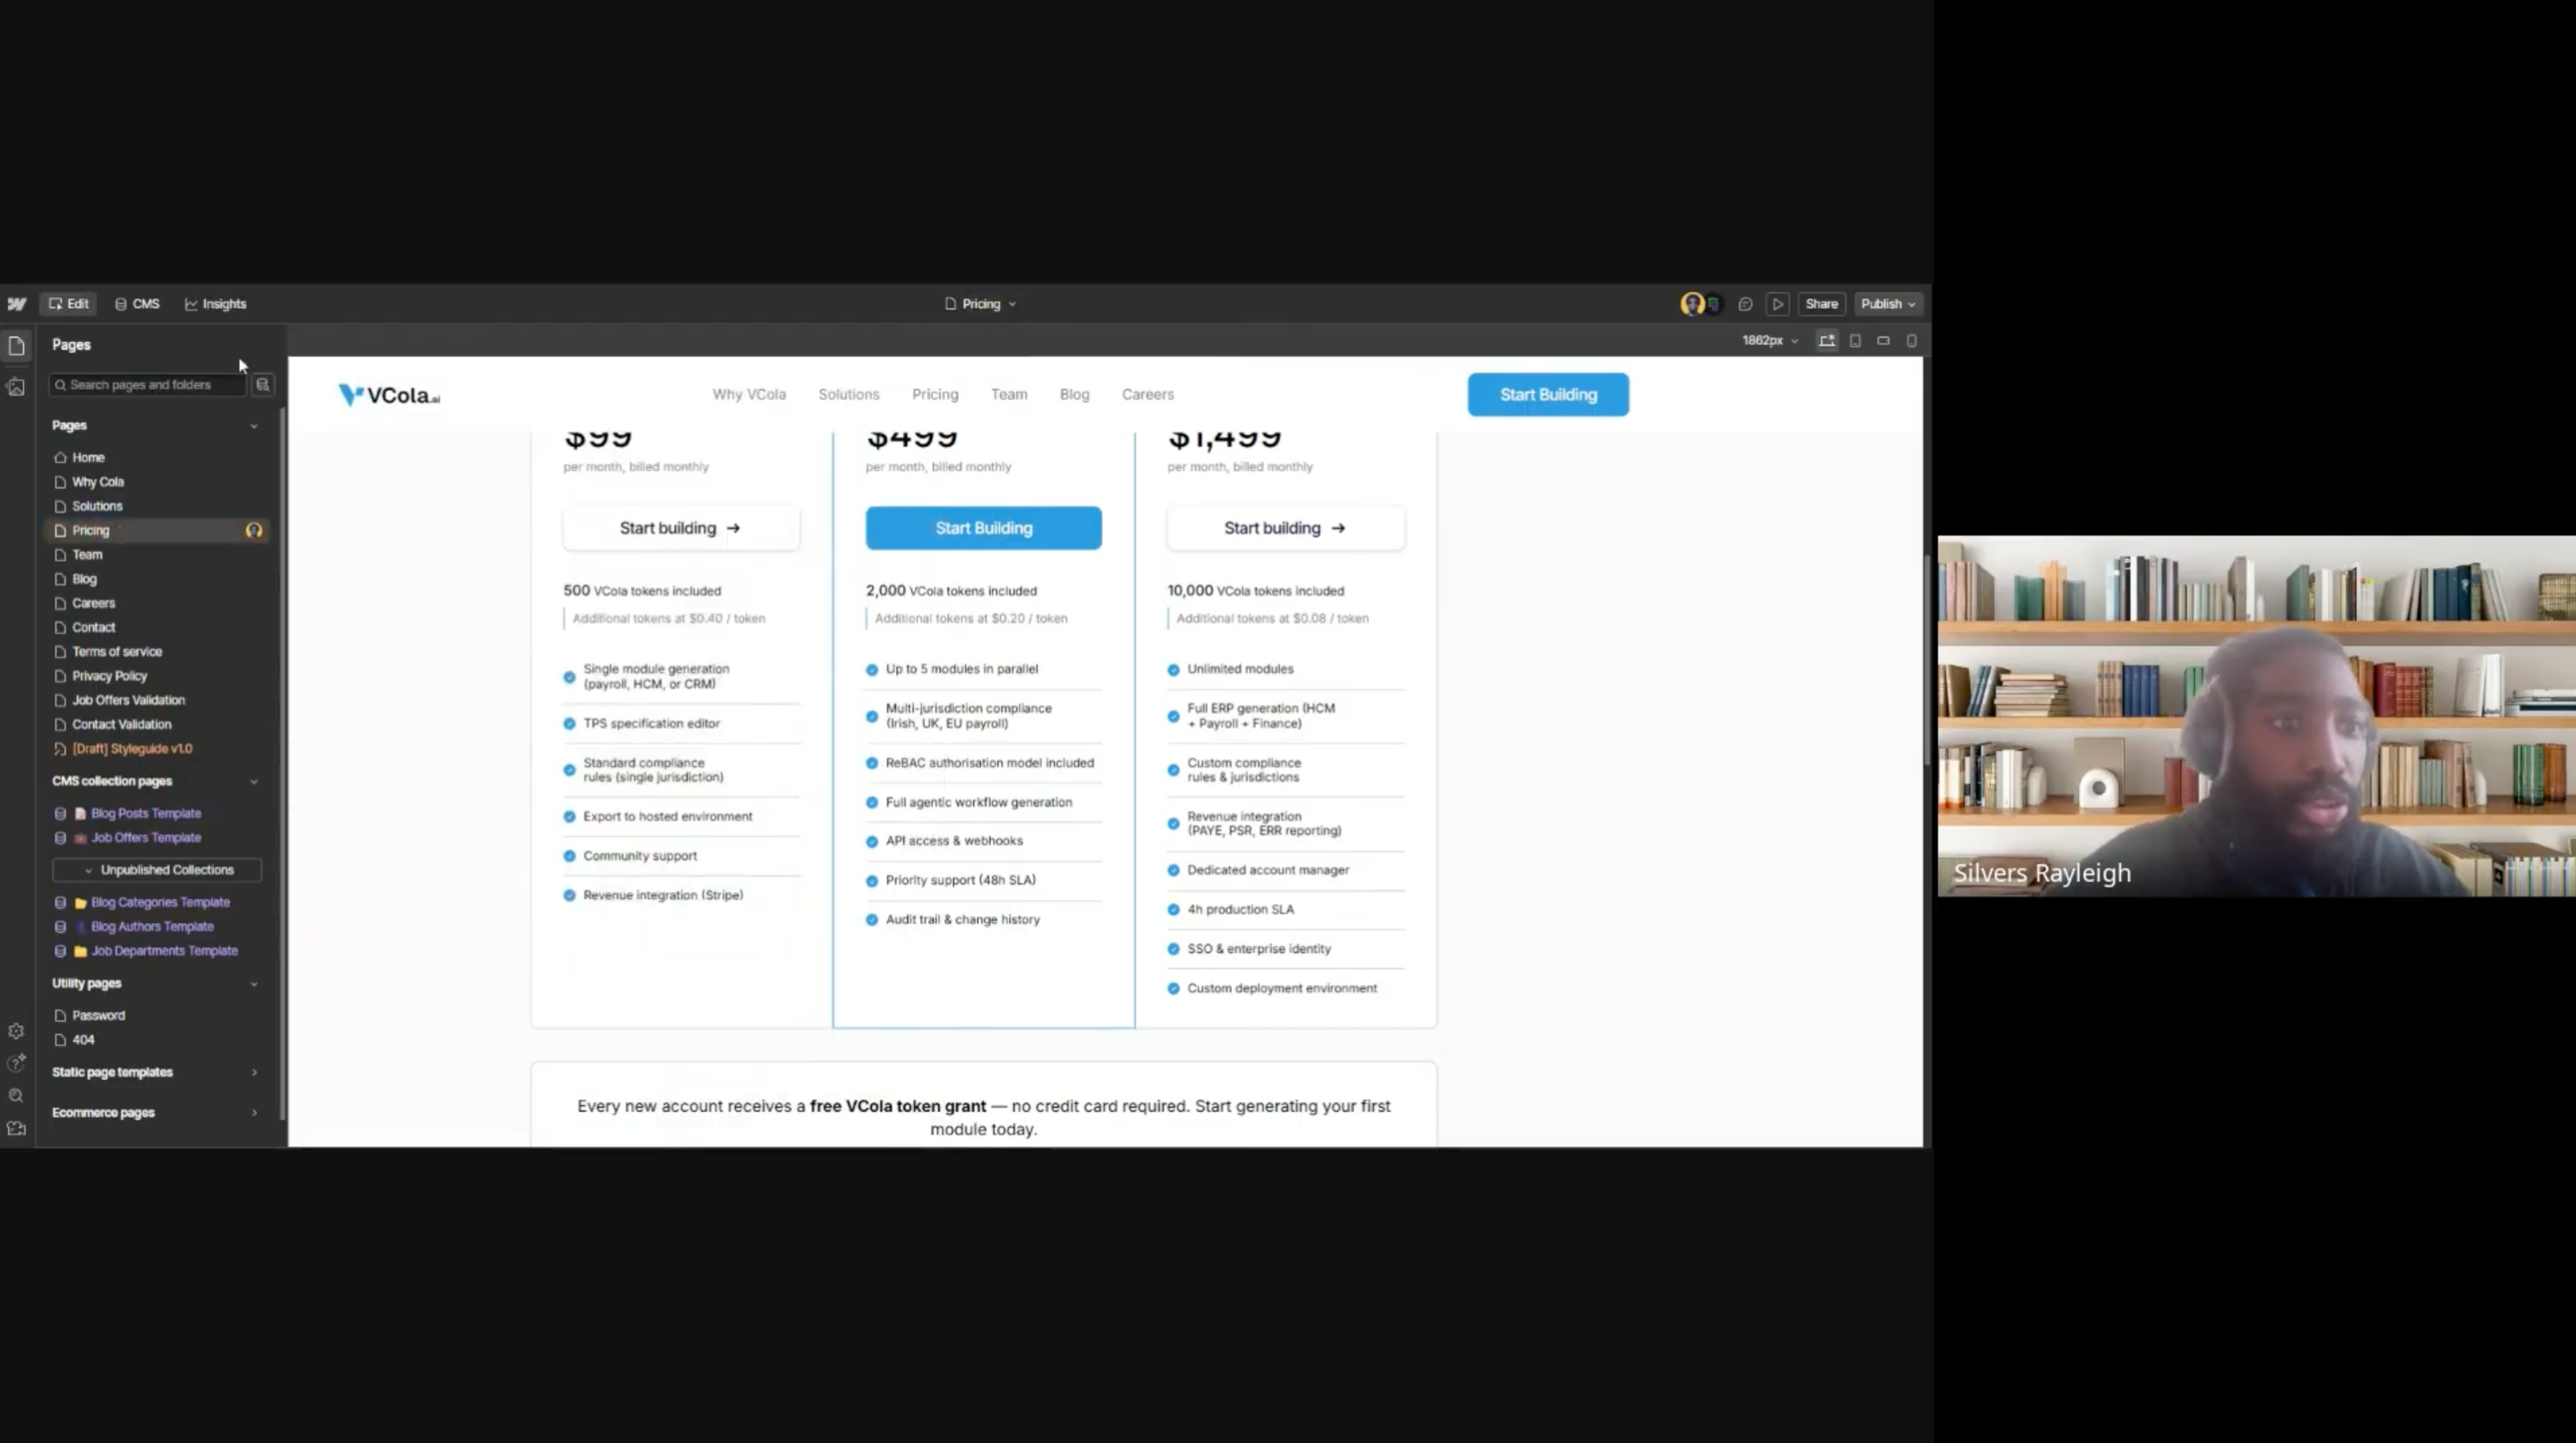
Task: Open the video tutorials camera icon
Action: (x=16, y=1128)
